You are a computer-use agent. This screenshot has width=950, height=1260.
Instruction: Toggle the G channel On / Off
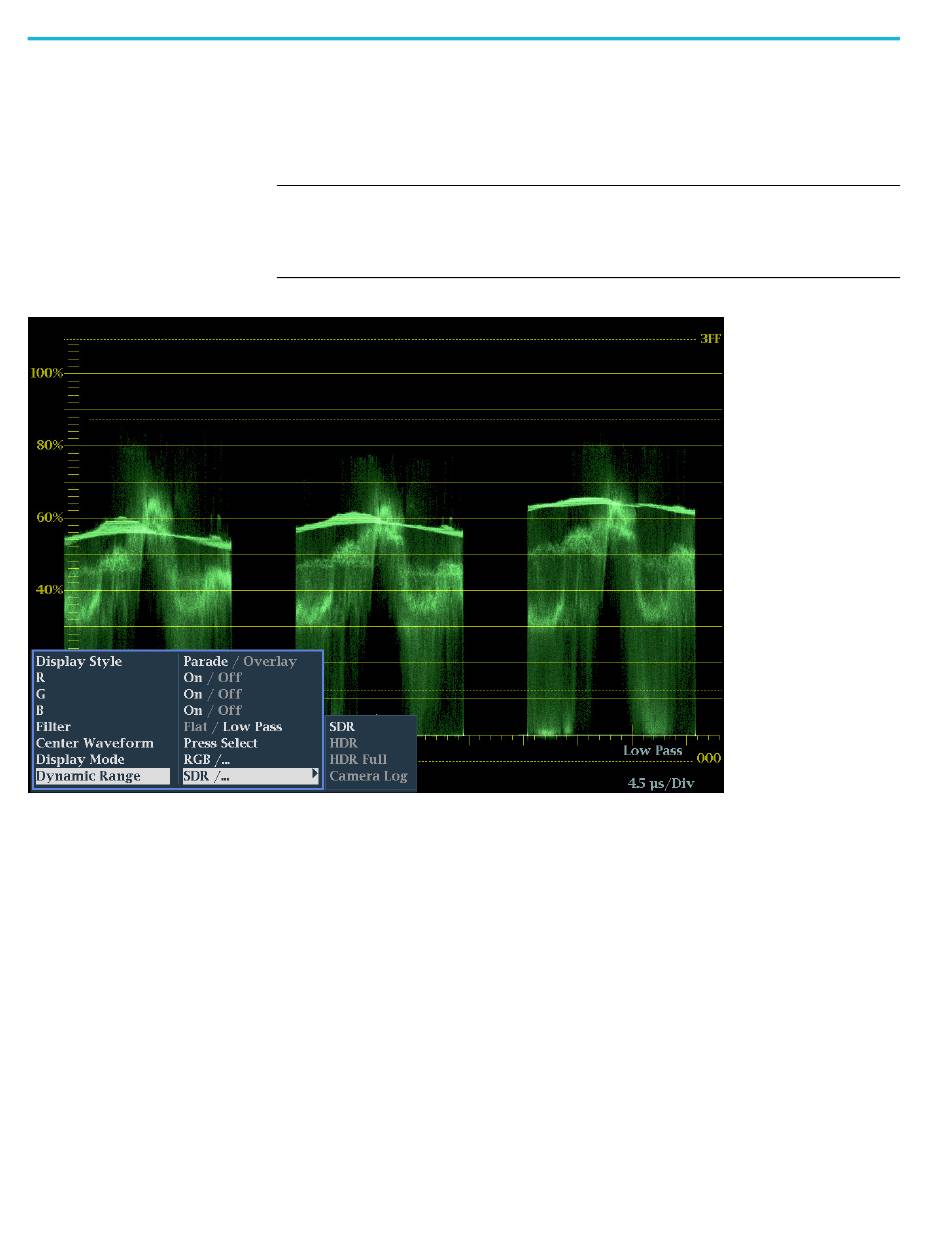pyautogui.click(x=212, y=694)
